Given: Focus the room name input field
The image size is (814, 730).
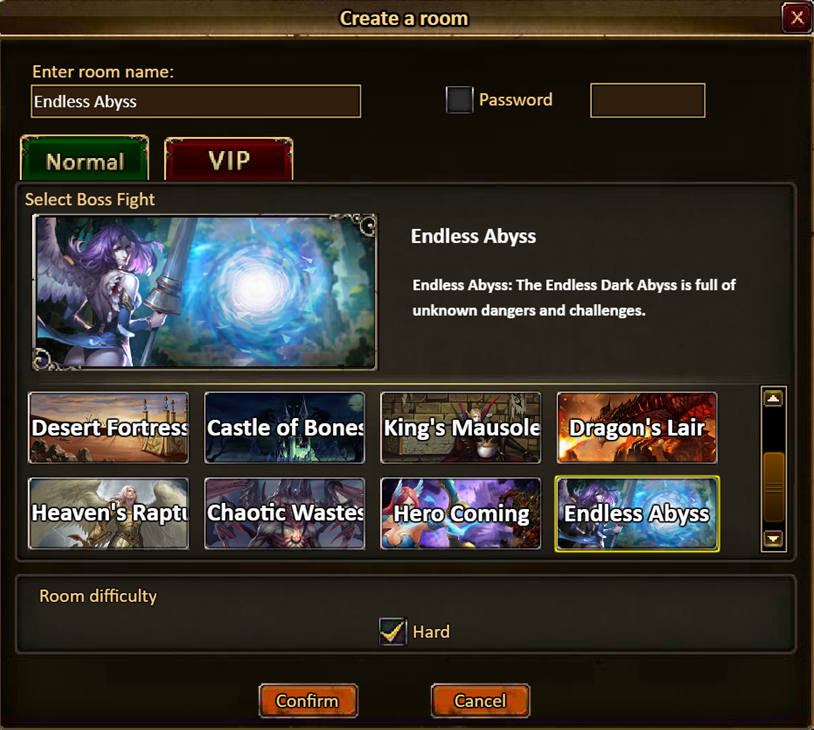Looking at the screenshot, I should pos(196,101).
